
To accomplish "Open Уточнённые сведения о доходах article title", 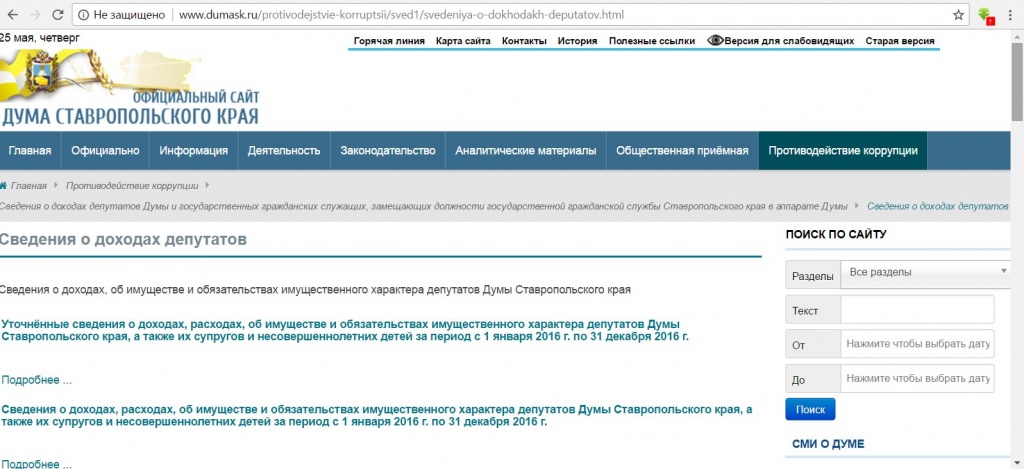I will tap(345, 331).
